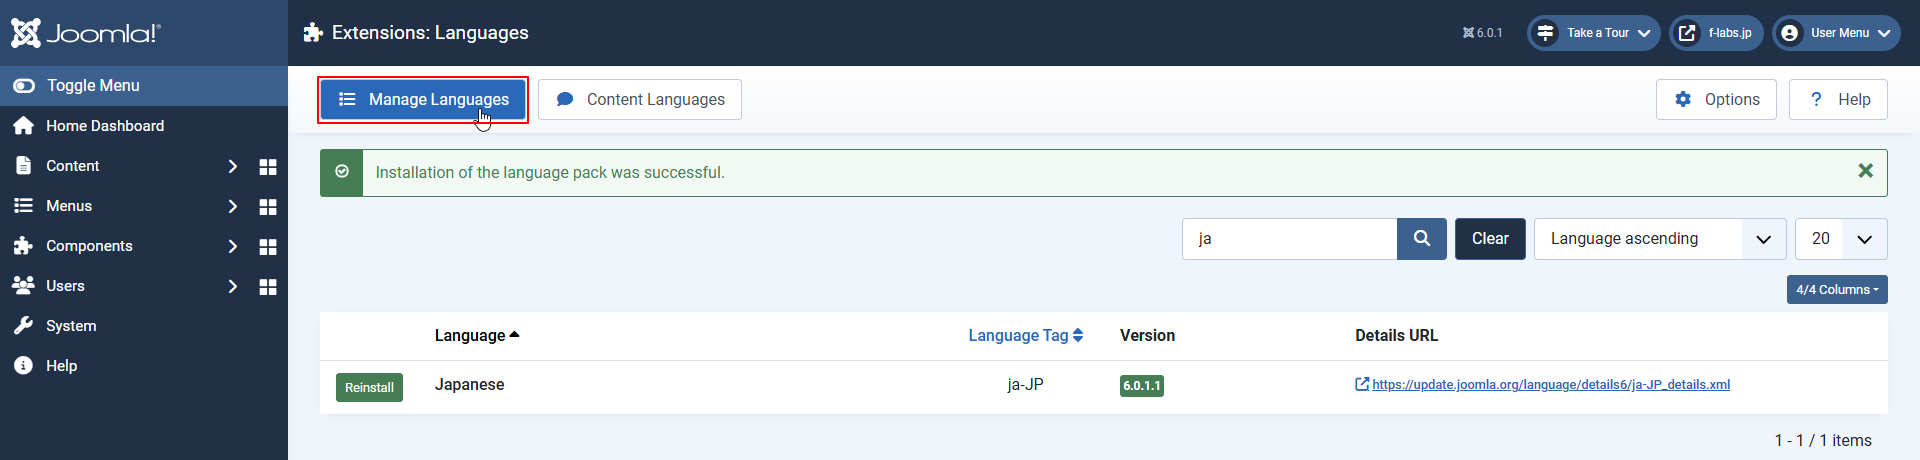Open the Language ascending sort dropdown
The image size is (1920, 460).
point(1660,239)
